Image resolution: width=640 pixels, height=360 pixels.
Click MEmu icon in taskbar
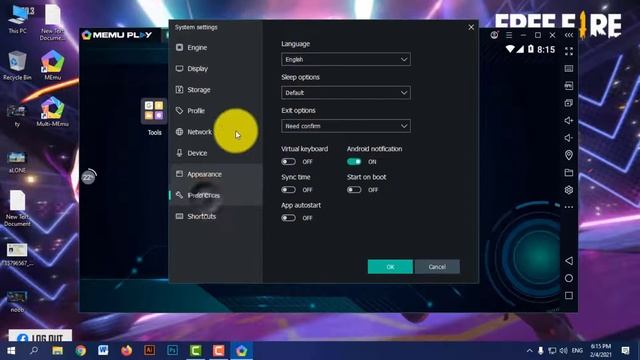click(x=242, y=351)
